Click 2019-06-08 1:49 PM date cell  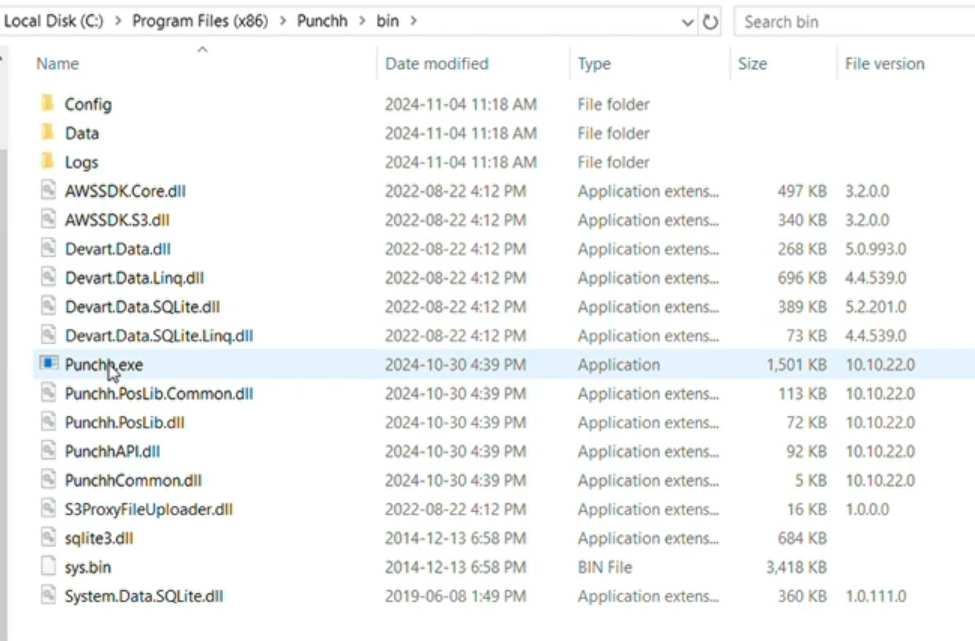455,596
